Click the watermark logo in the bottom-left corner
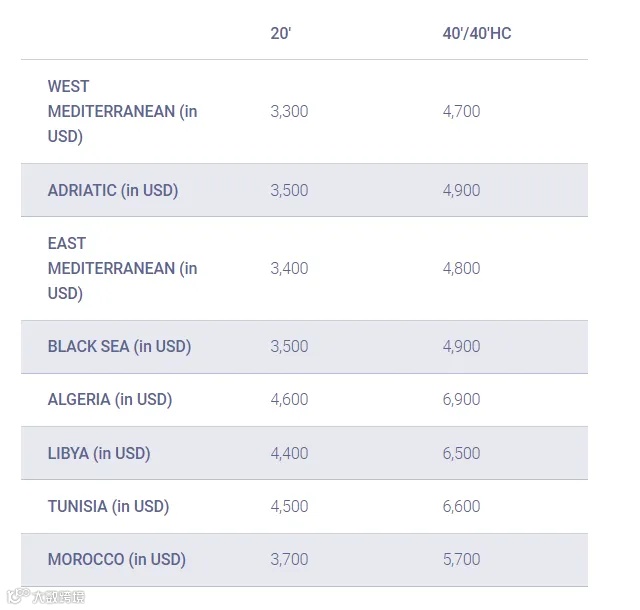640x610 pixels. pos(44,597)
